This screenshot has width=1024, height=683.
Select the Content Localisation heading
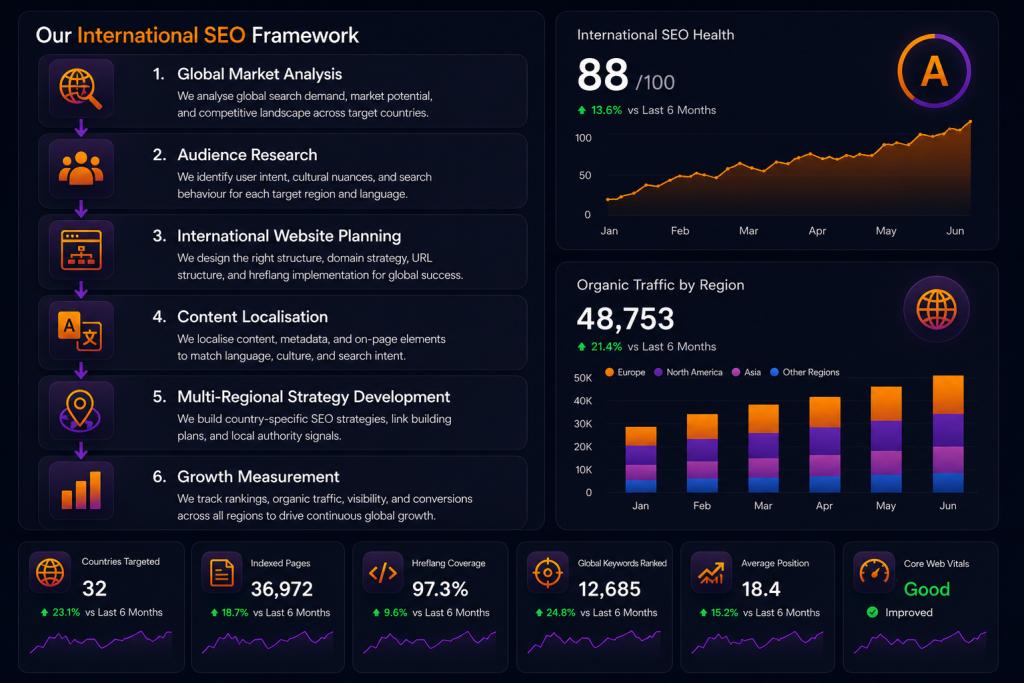coord(252,317)
